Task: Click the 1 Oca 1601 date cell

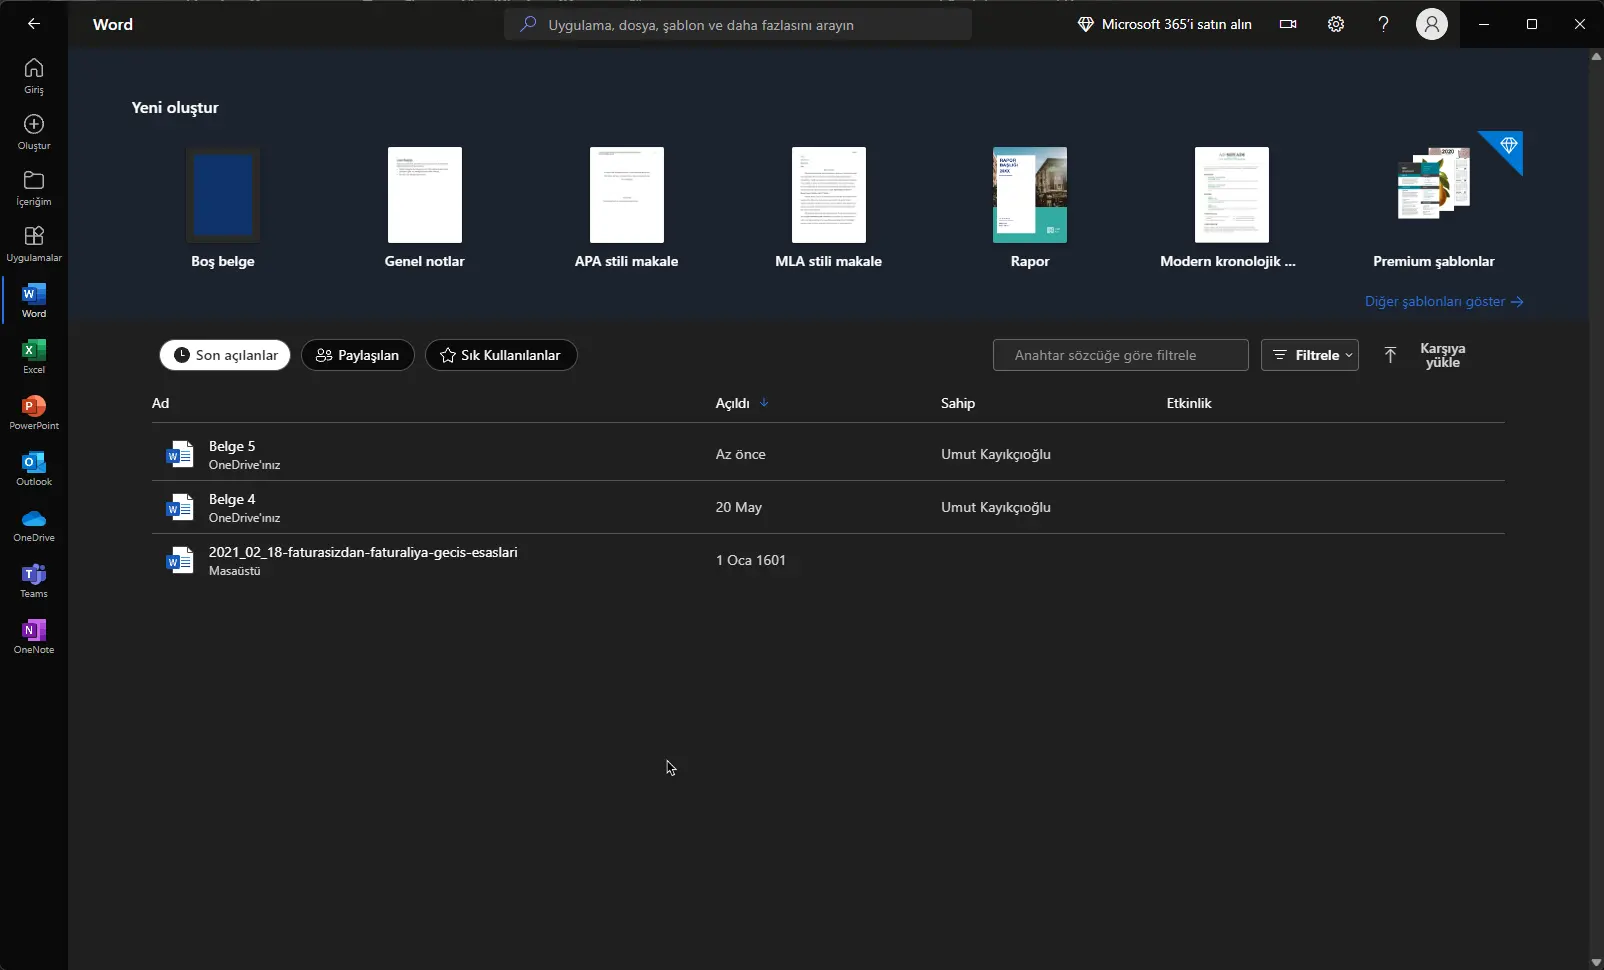Action: 751,560
